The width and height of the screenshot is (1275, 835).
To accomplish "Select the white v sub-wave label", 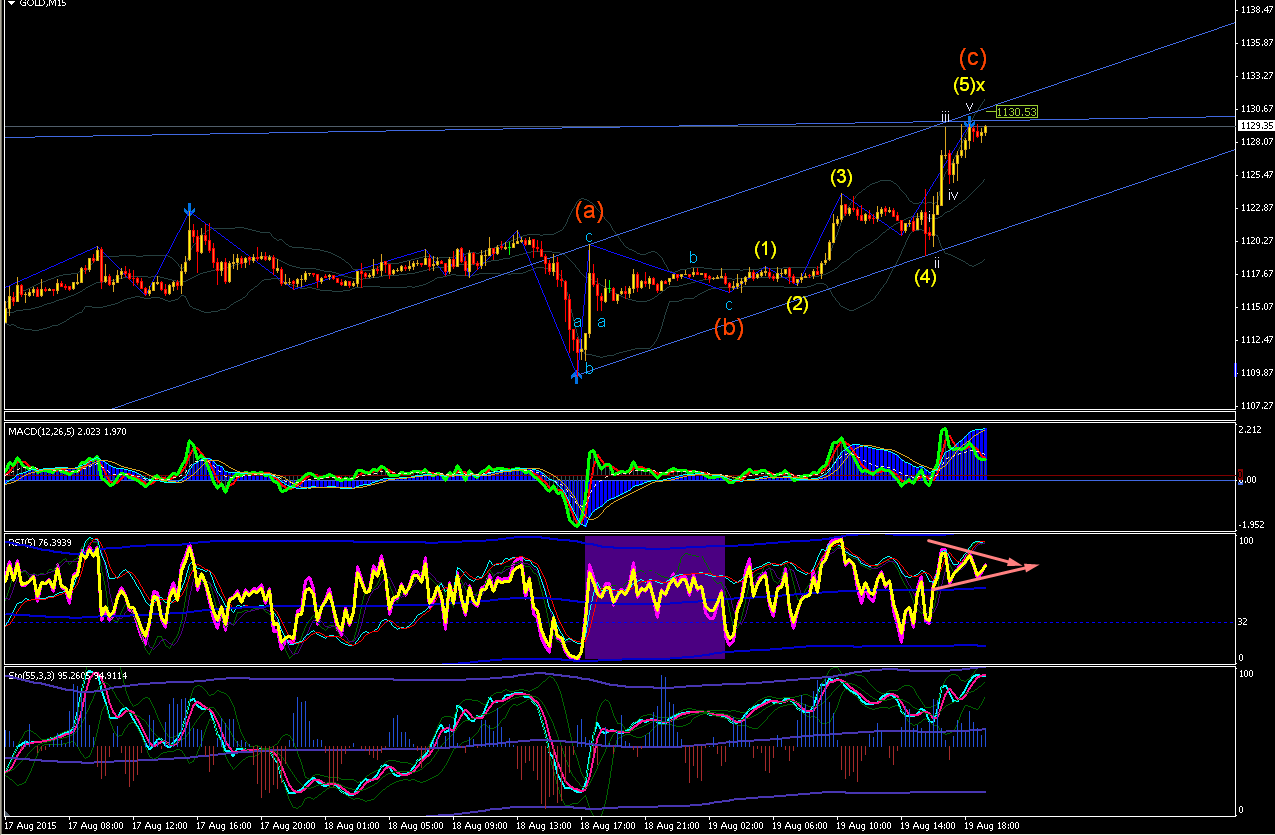I will pos(969,105).
